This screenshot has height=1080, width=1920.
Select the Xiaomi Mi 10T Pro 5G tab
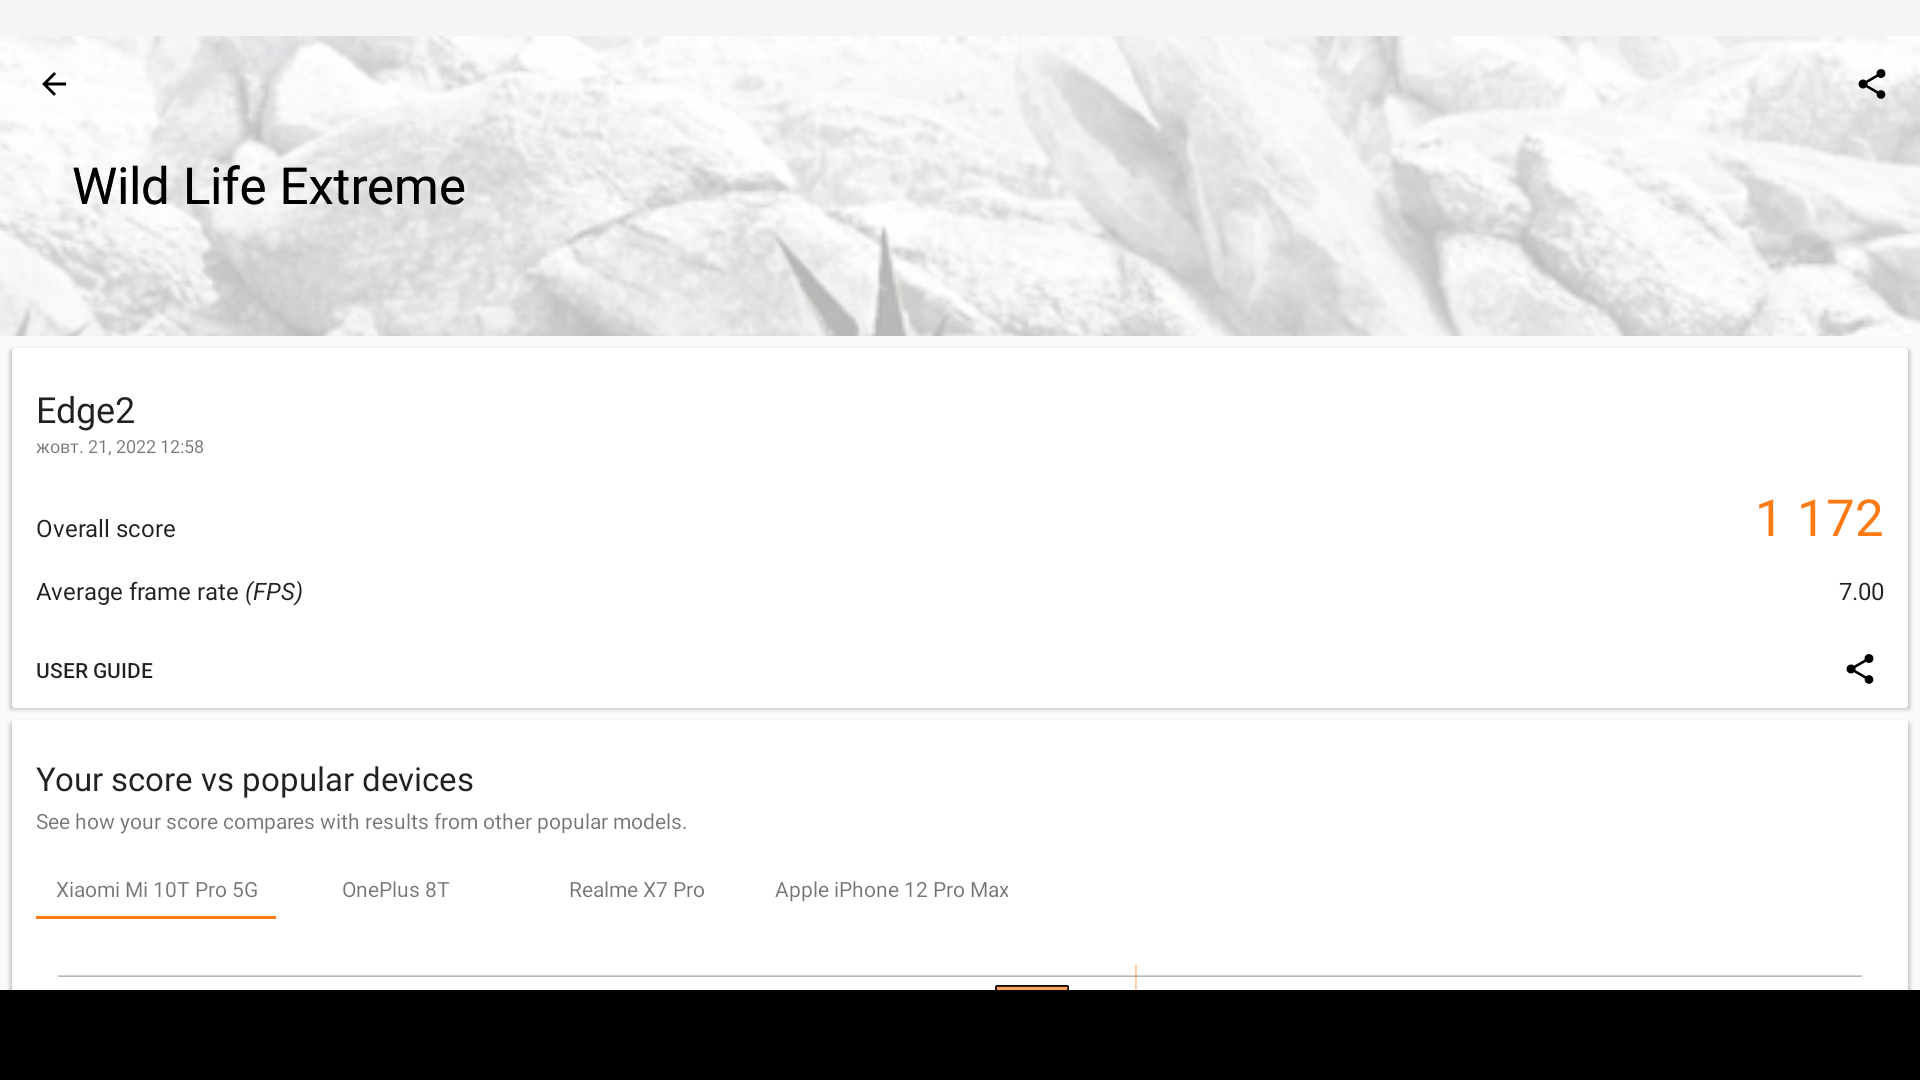(x=156, y=890)
